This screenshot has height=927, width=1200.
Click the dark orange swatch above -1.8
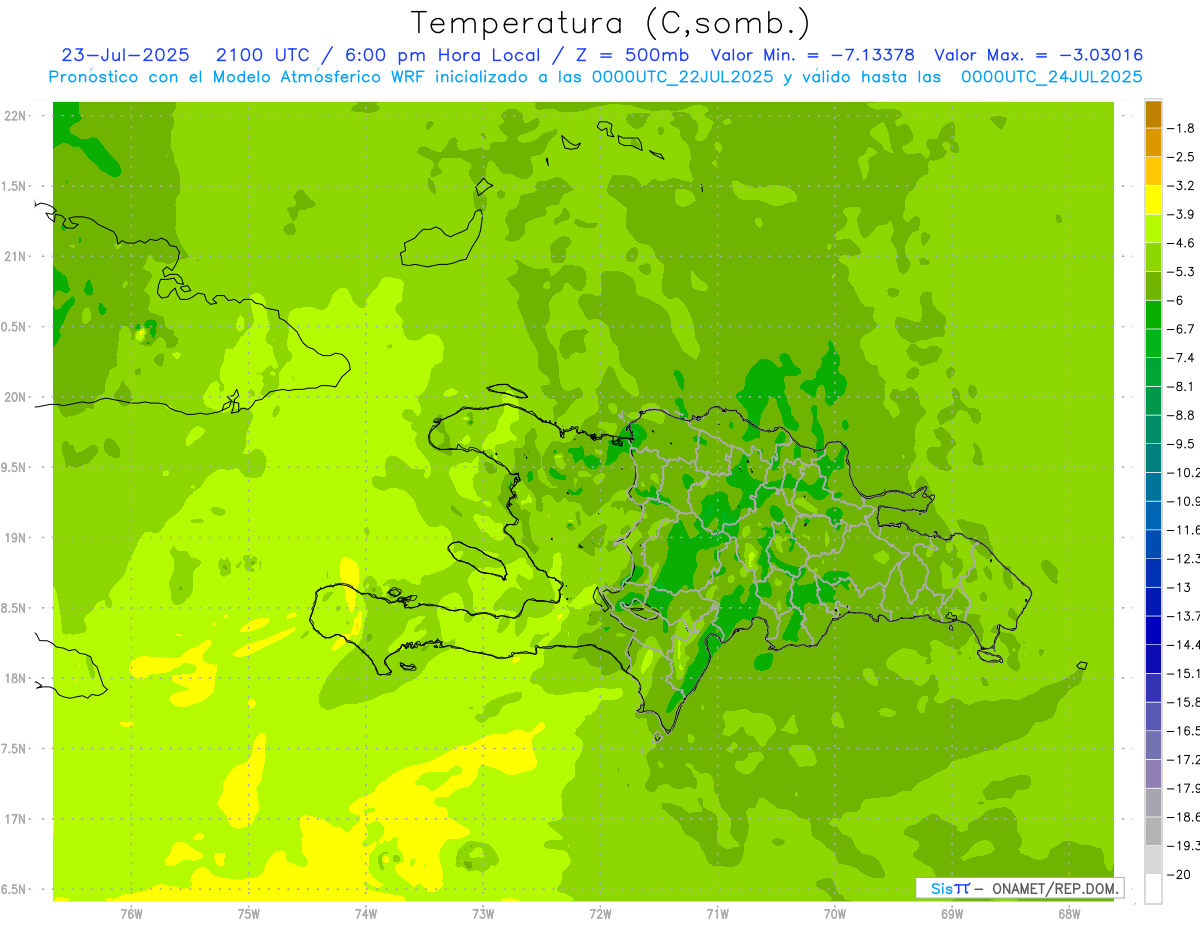(1153, 114)
